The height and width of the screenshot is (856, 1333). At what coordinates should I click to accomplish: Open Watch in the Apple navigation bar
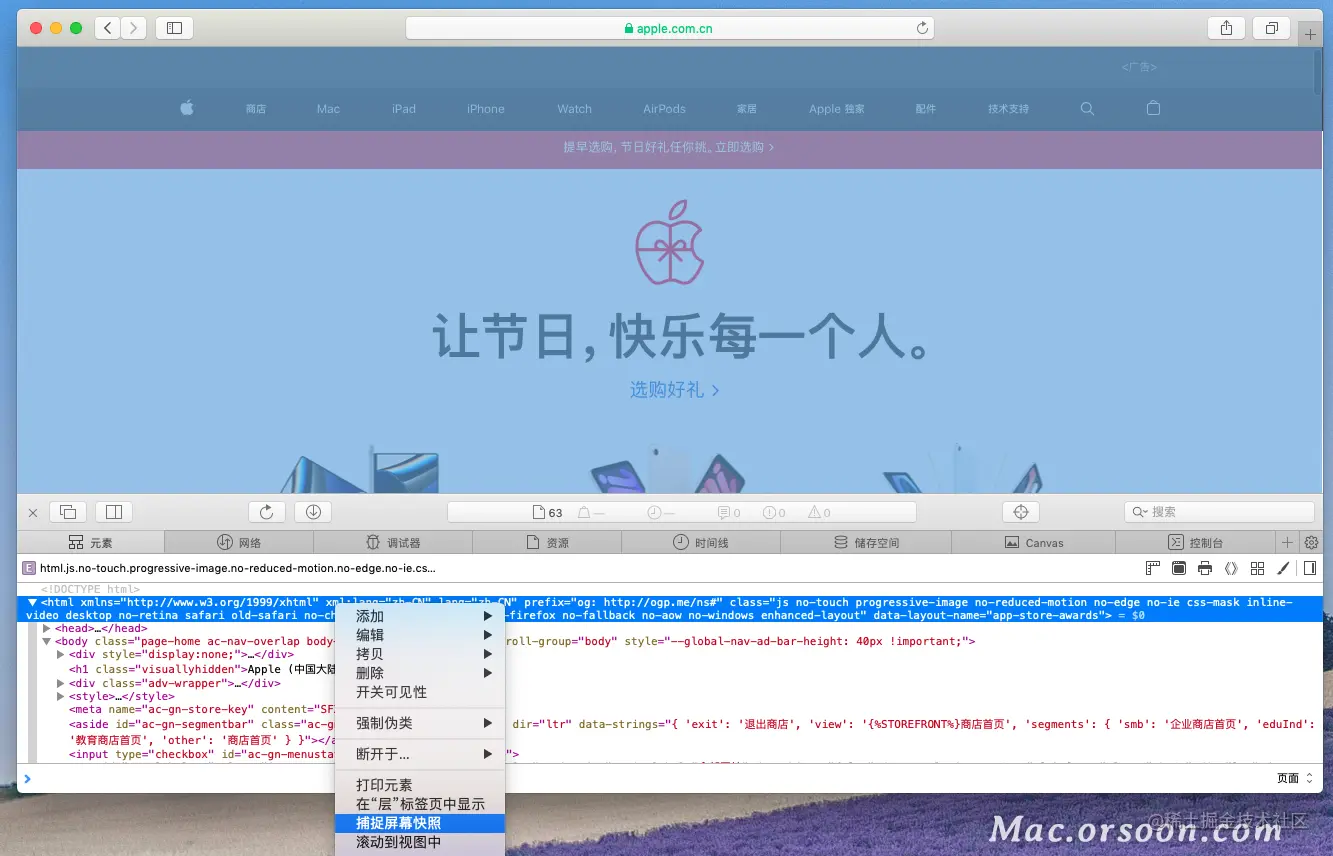tap(575, 109)
